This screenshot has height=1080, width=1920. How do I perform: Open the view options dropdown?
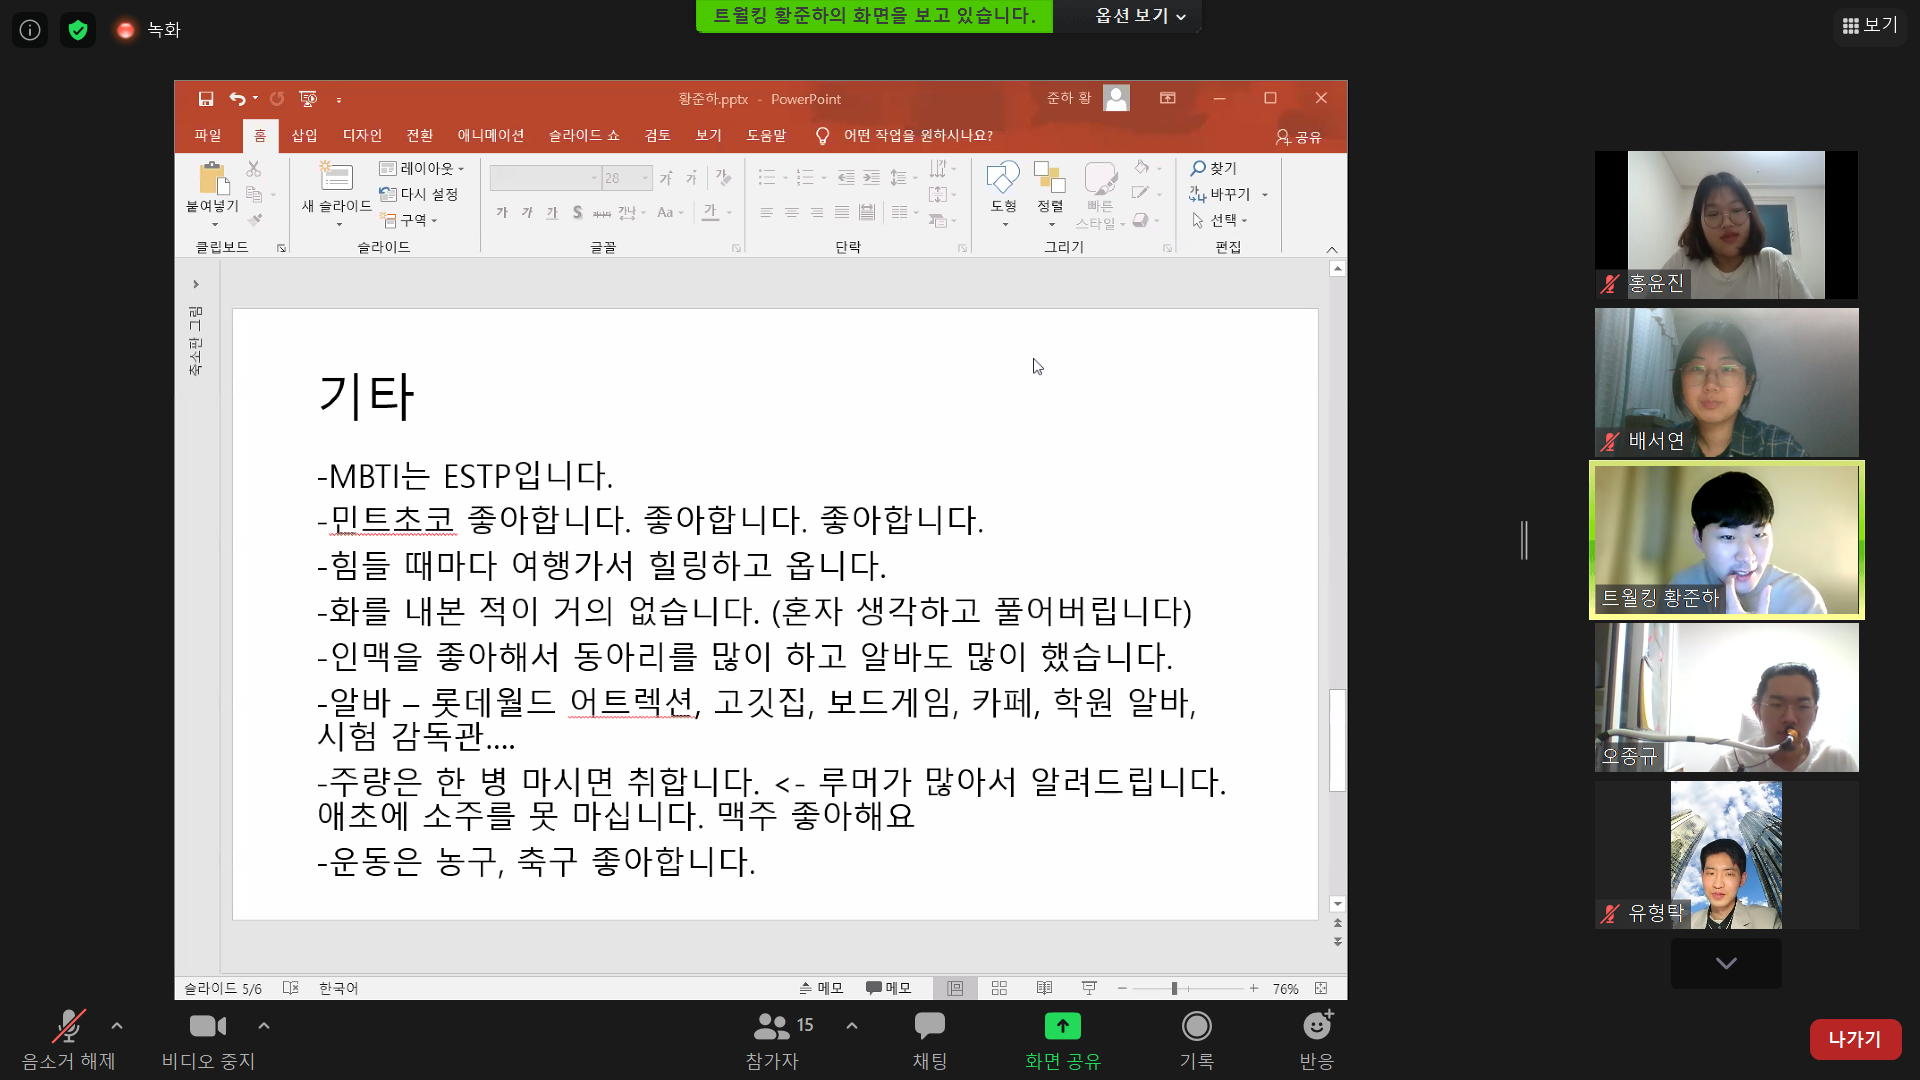1139,16
